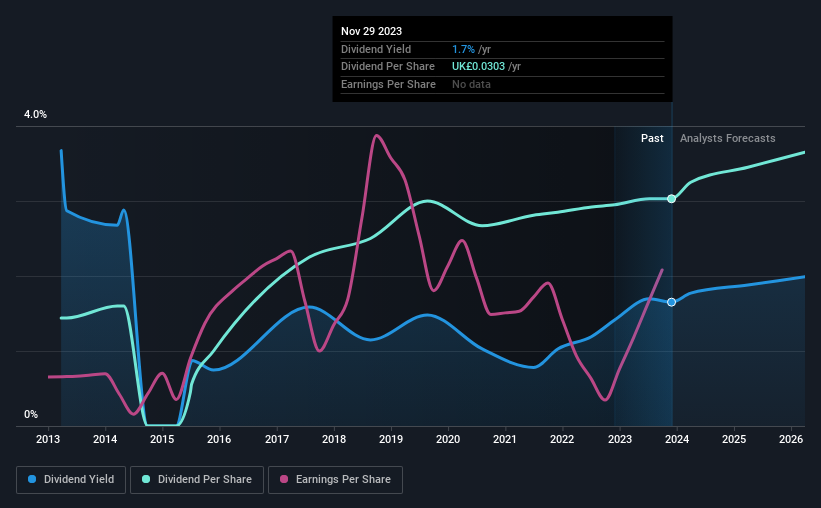Click the 2022 x-axis label
Image resolution: width=821 pixels, height=508 pixels.
pos(562,439)
